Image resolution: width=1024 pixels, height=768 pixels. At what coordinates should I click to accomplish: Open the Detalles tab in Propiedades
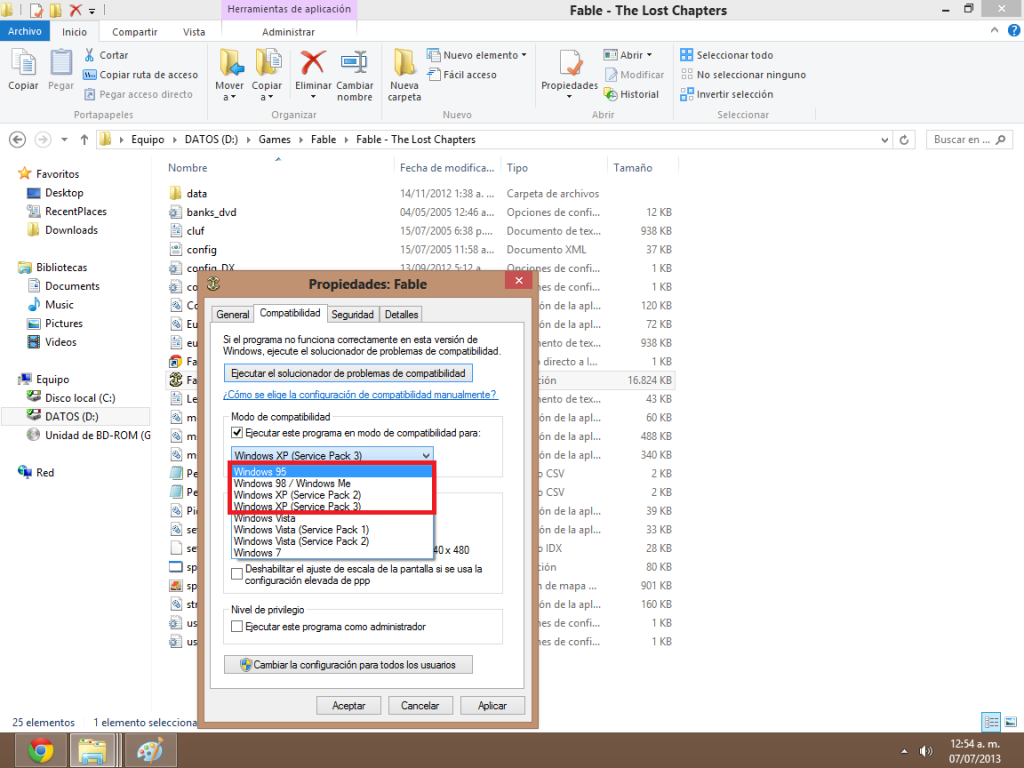click(401, 314)
